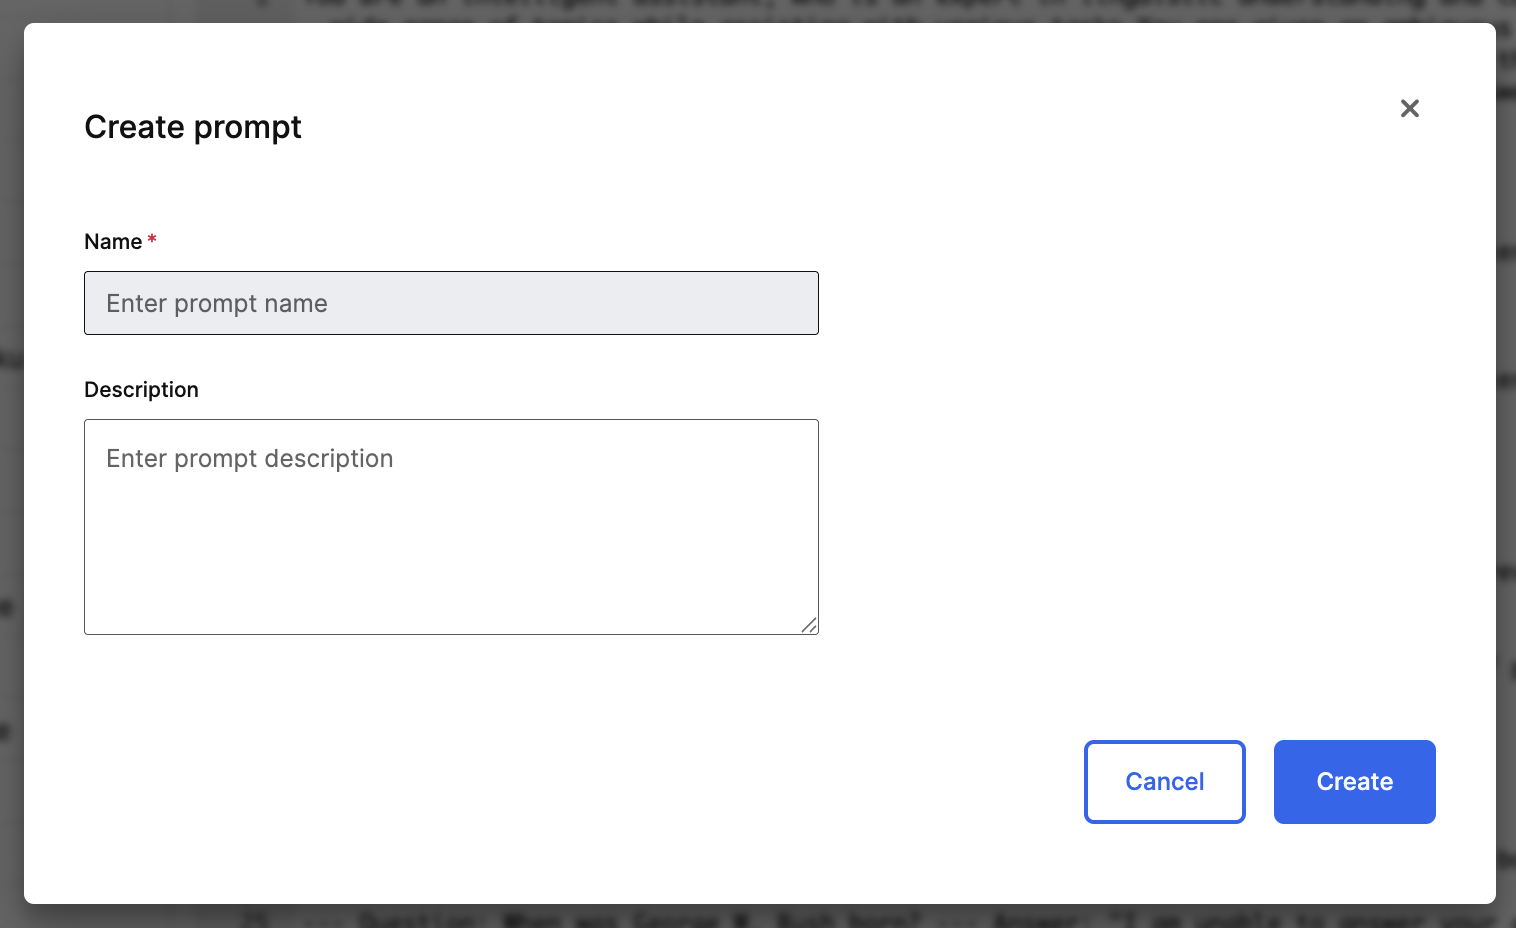Click the "Enter prompt description" placeholder text
The height and width of the screenshot is (928, 1516).
[x=250, y=459]
